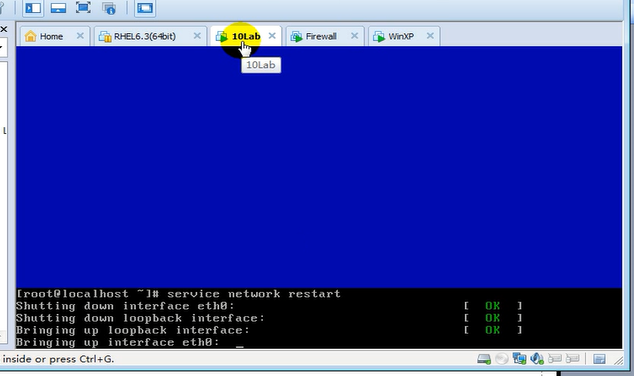This screenshot has height=376, width=634.
Task: Click the second greyed-out USB device status icon
Action: tap(573, 359)
